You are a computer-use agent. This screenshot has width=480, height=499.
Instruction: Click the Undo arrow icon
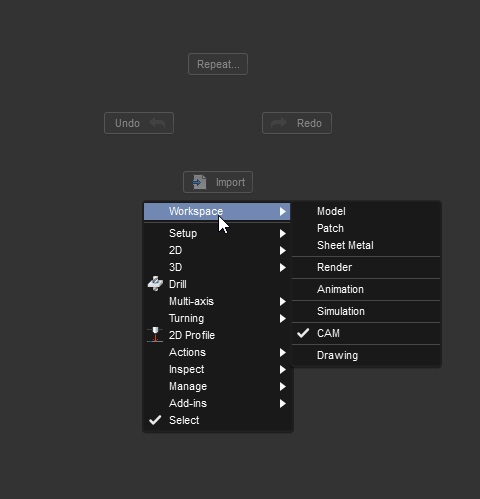coord(157,123)
